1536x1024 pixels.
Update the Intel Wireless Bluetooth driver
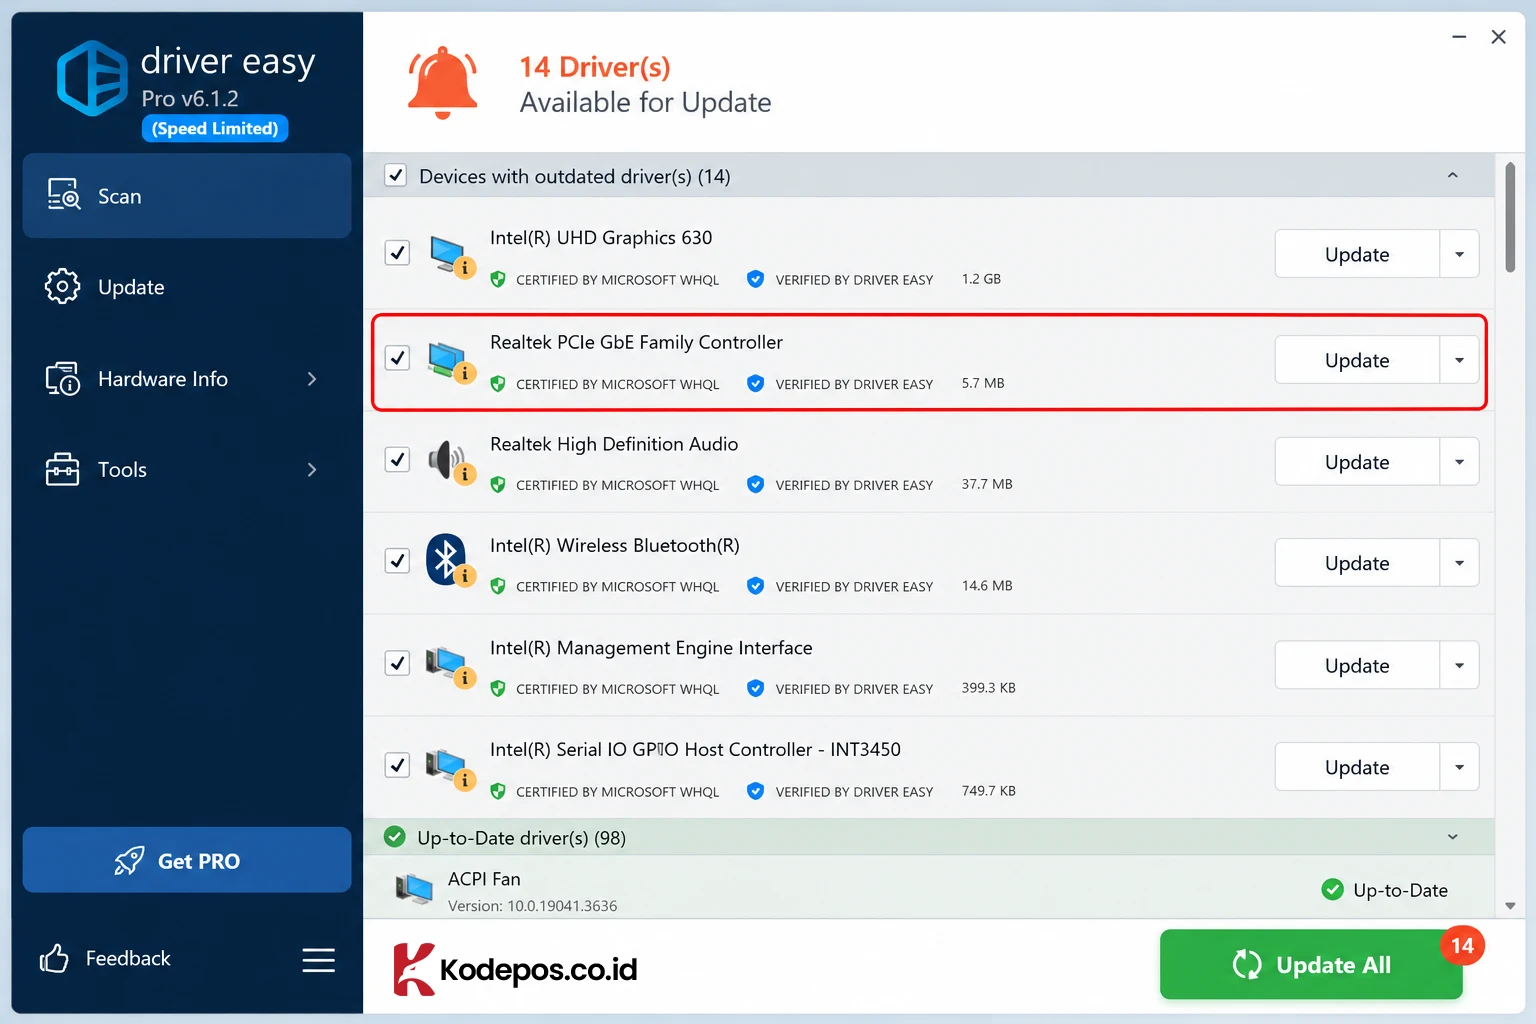coord(1357,563)
